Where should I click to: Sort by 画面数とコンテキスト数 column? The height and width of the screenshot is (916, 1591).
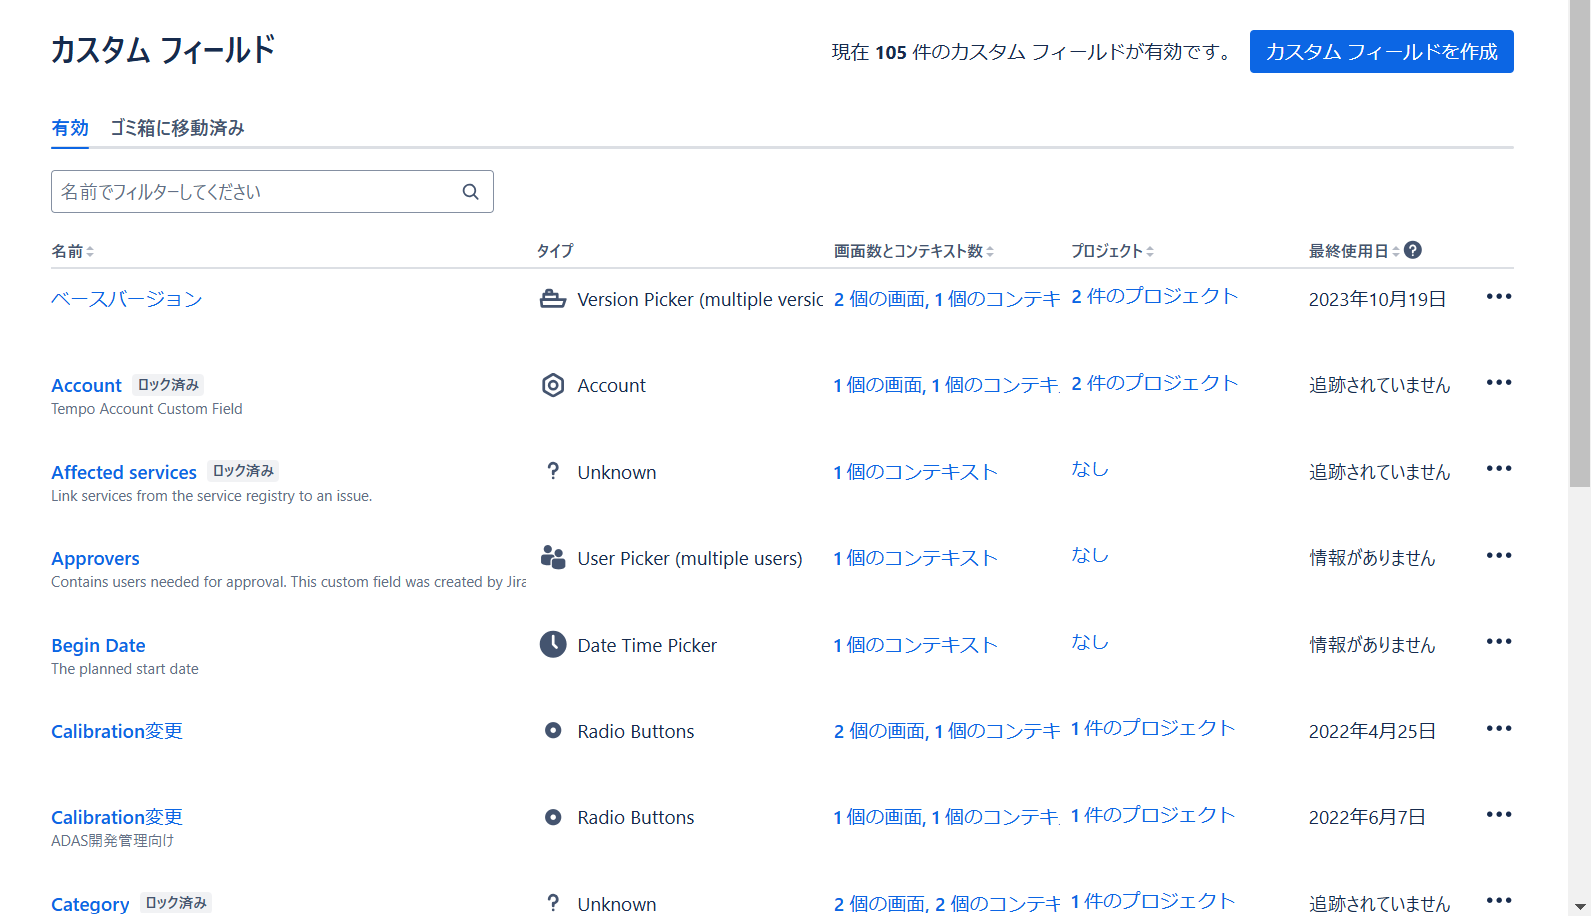[x=914, y=251]
